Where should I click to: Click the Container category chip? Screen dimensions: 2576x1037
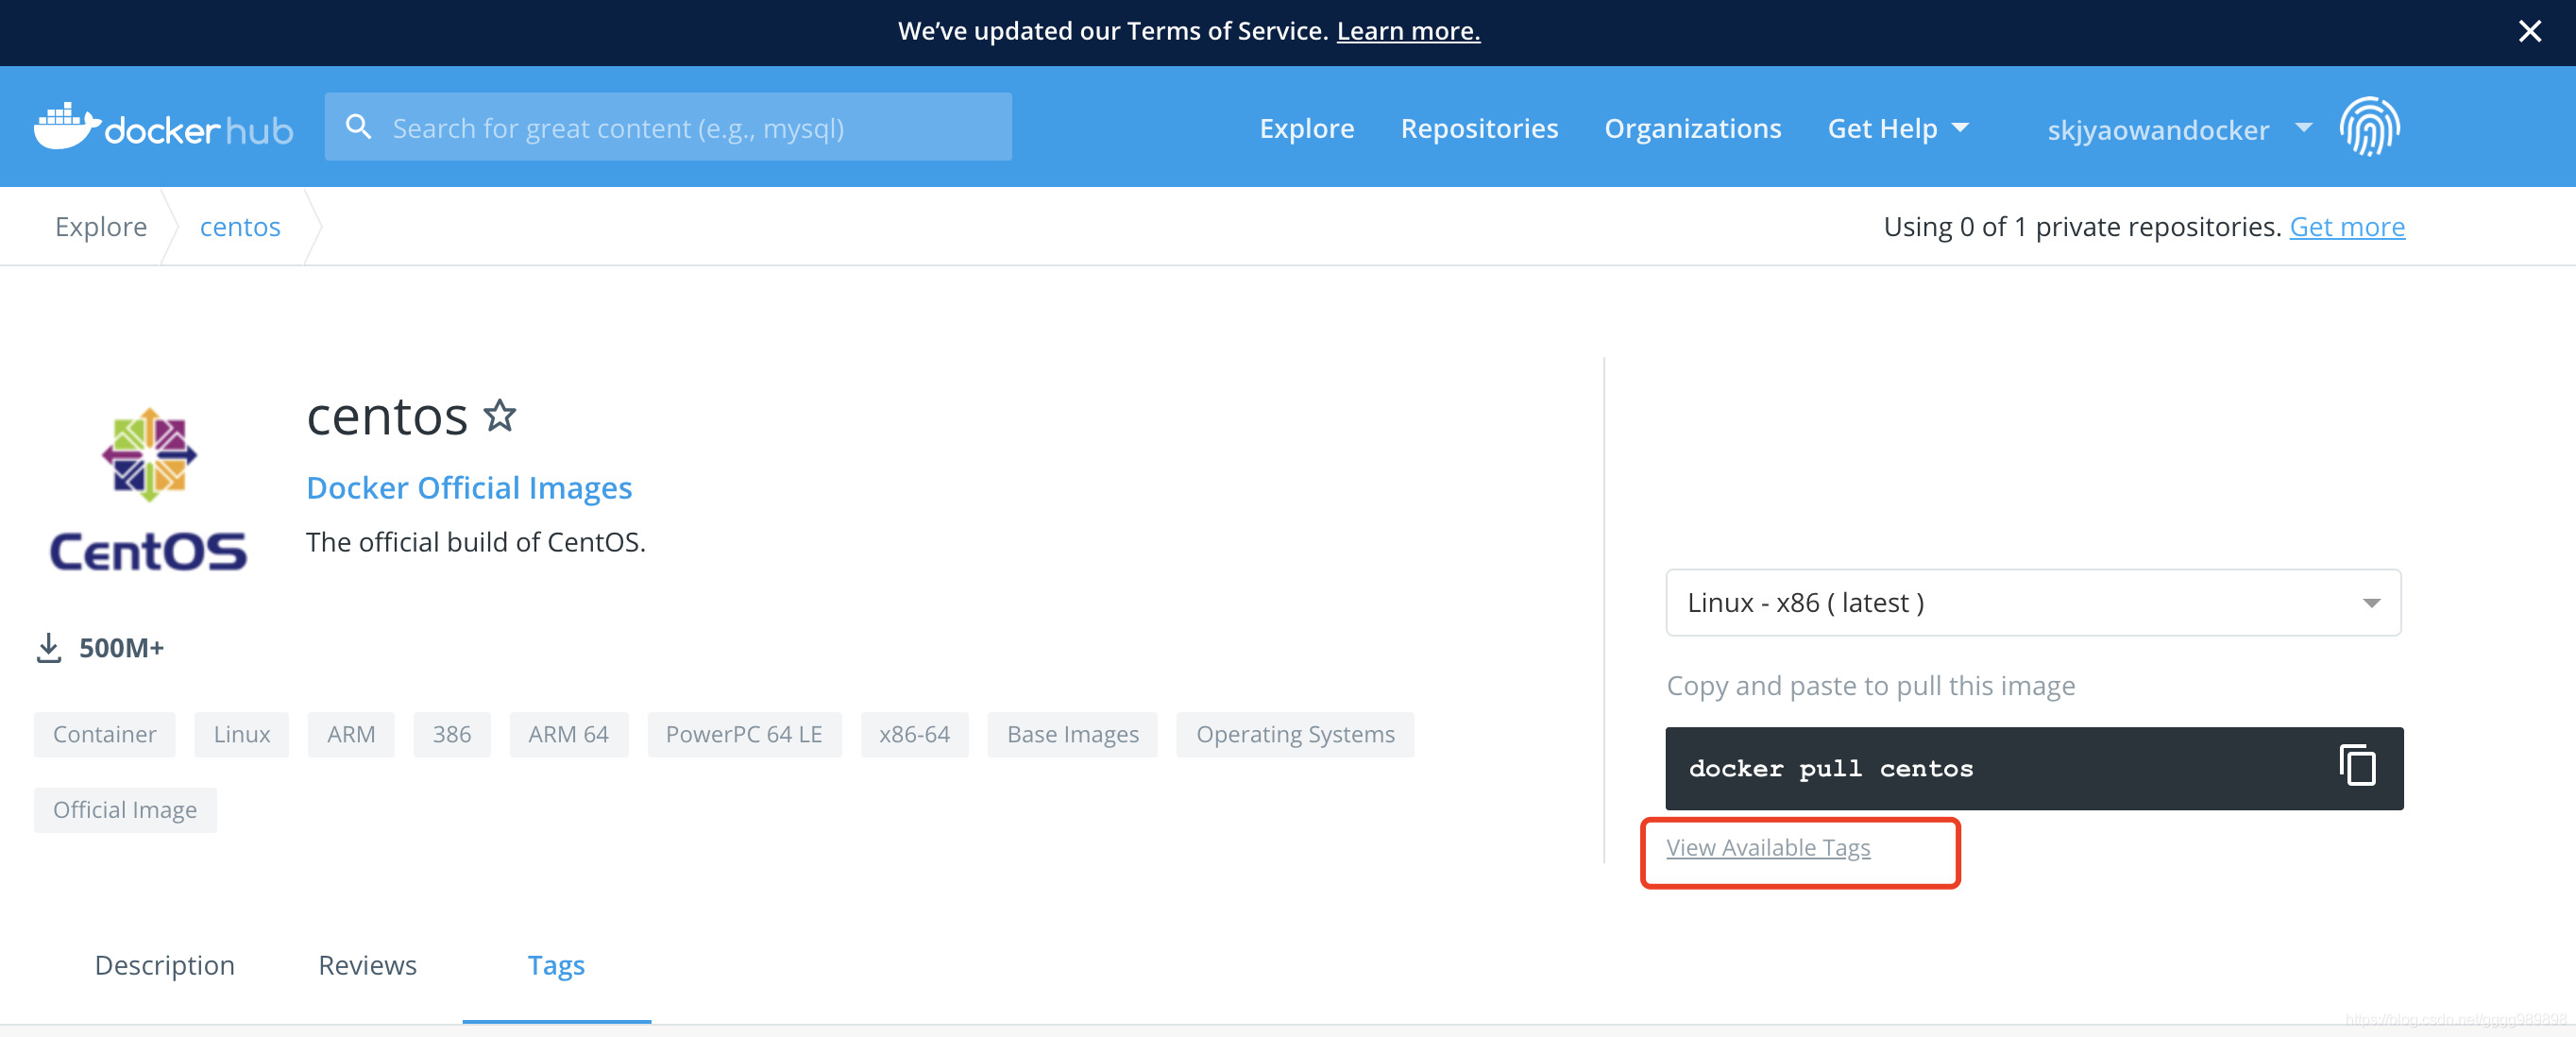tap(105, 734)
